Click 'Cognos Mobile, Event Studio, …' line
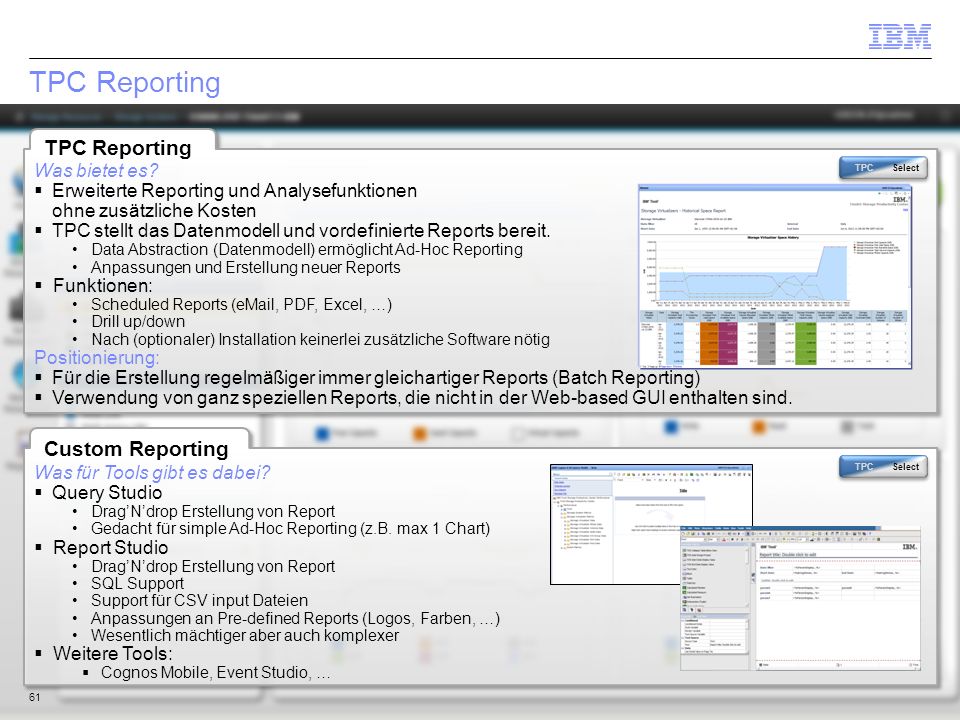The image size is (960, 720). pyautogui.click(x=216, y=672)
